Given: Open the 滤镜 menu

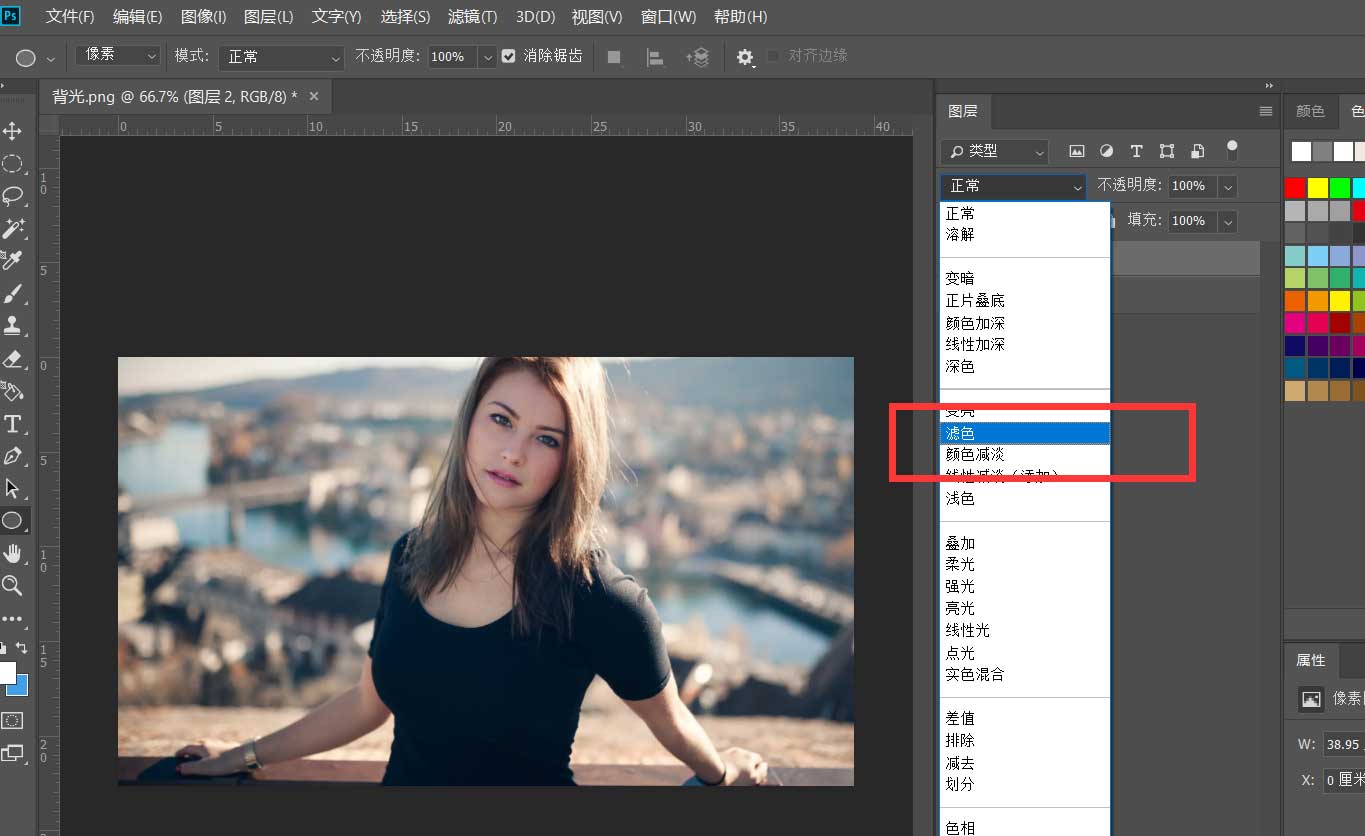Looking at the screenshot, I should [x=472, y=16].
